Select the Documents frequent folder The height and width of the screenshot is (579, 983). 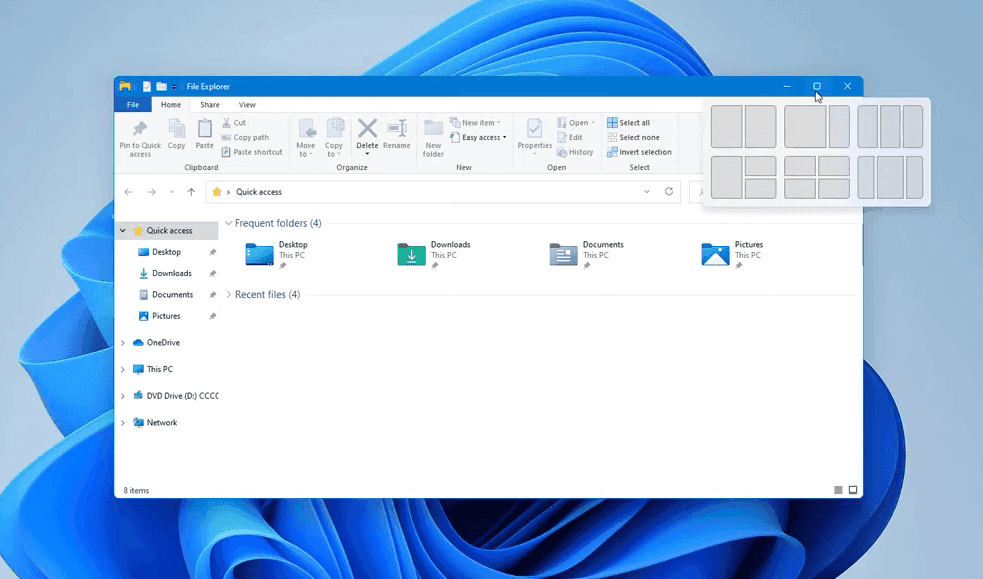586,254
